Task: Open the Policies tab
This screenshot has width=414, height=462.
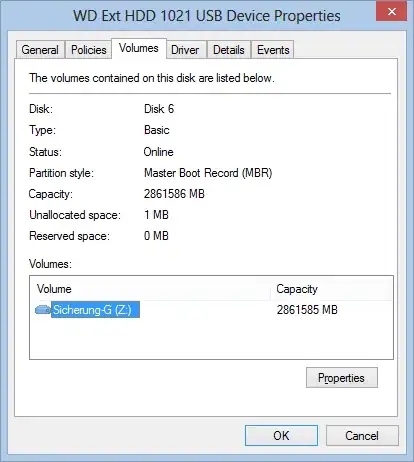Action: tap(89, 50)
